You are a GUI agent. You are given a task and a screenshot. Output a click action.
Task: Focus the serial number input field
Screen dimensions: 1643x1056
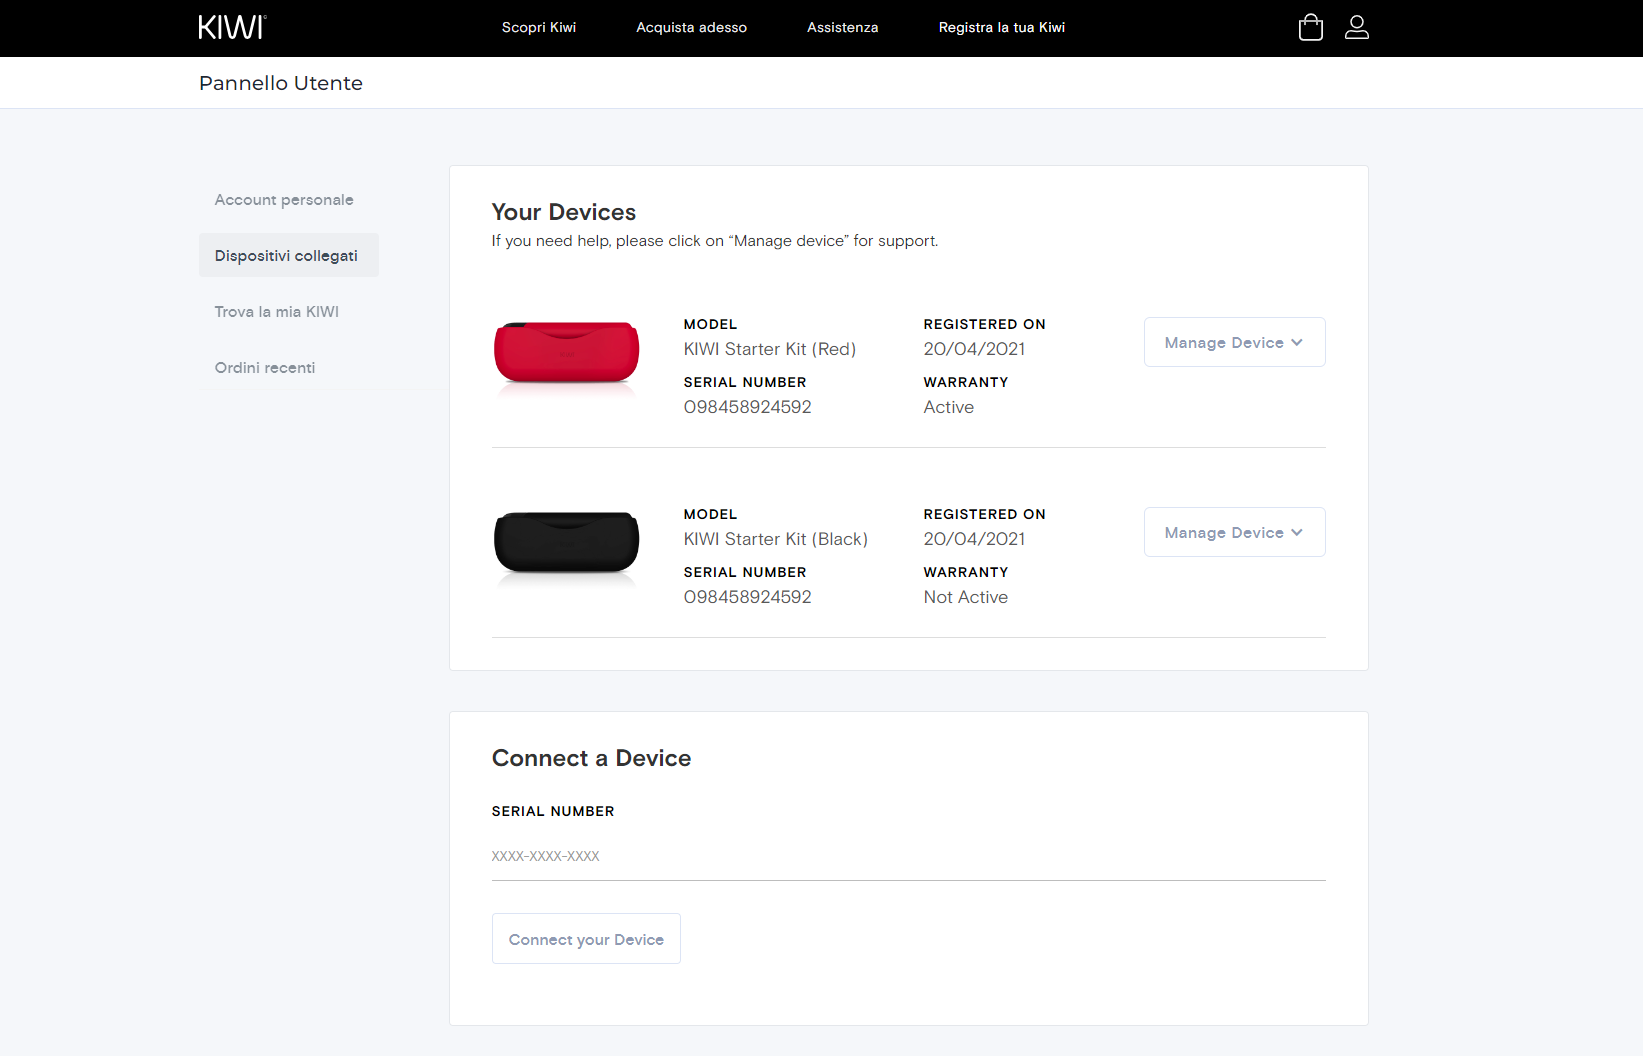tap(908, 856)
